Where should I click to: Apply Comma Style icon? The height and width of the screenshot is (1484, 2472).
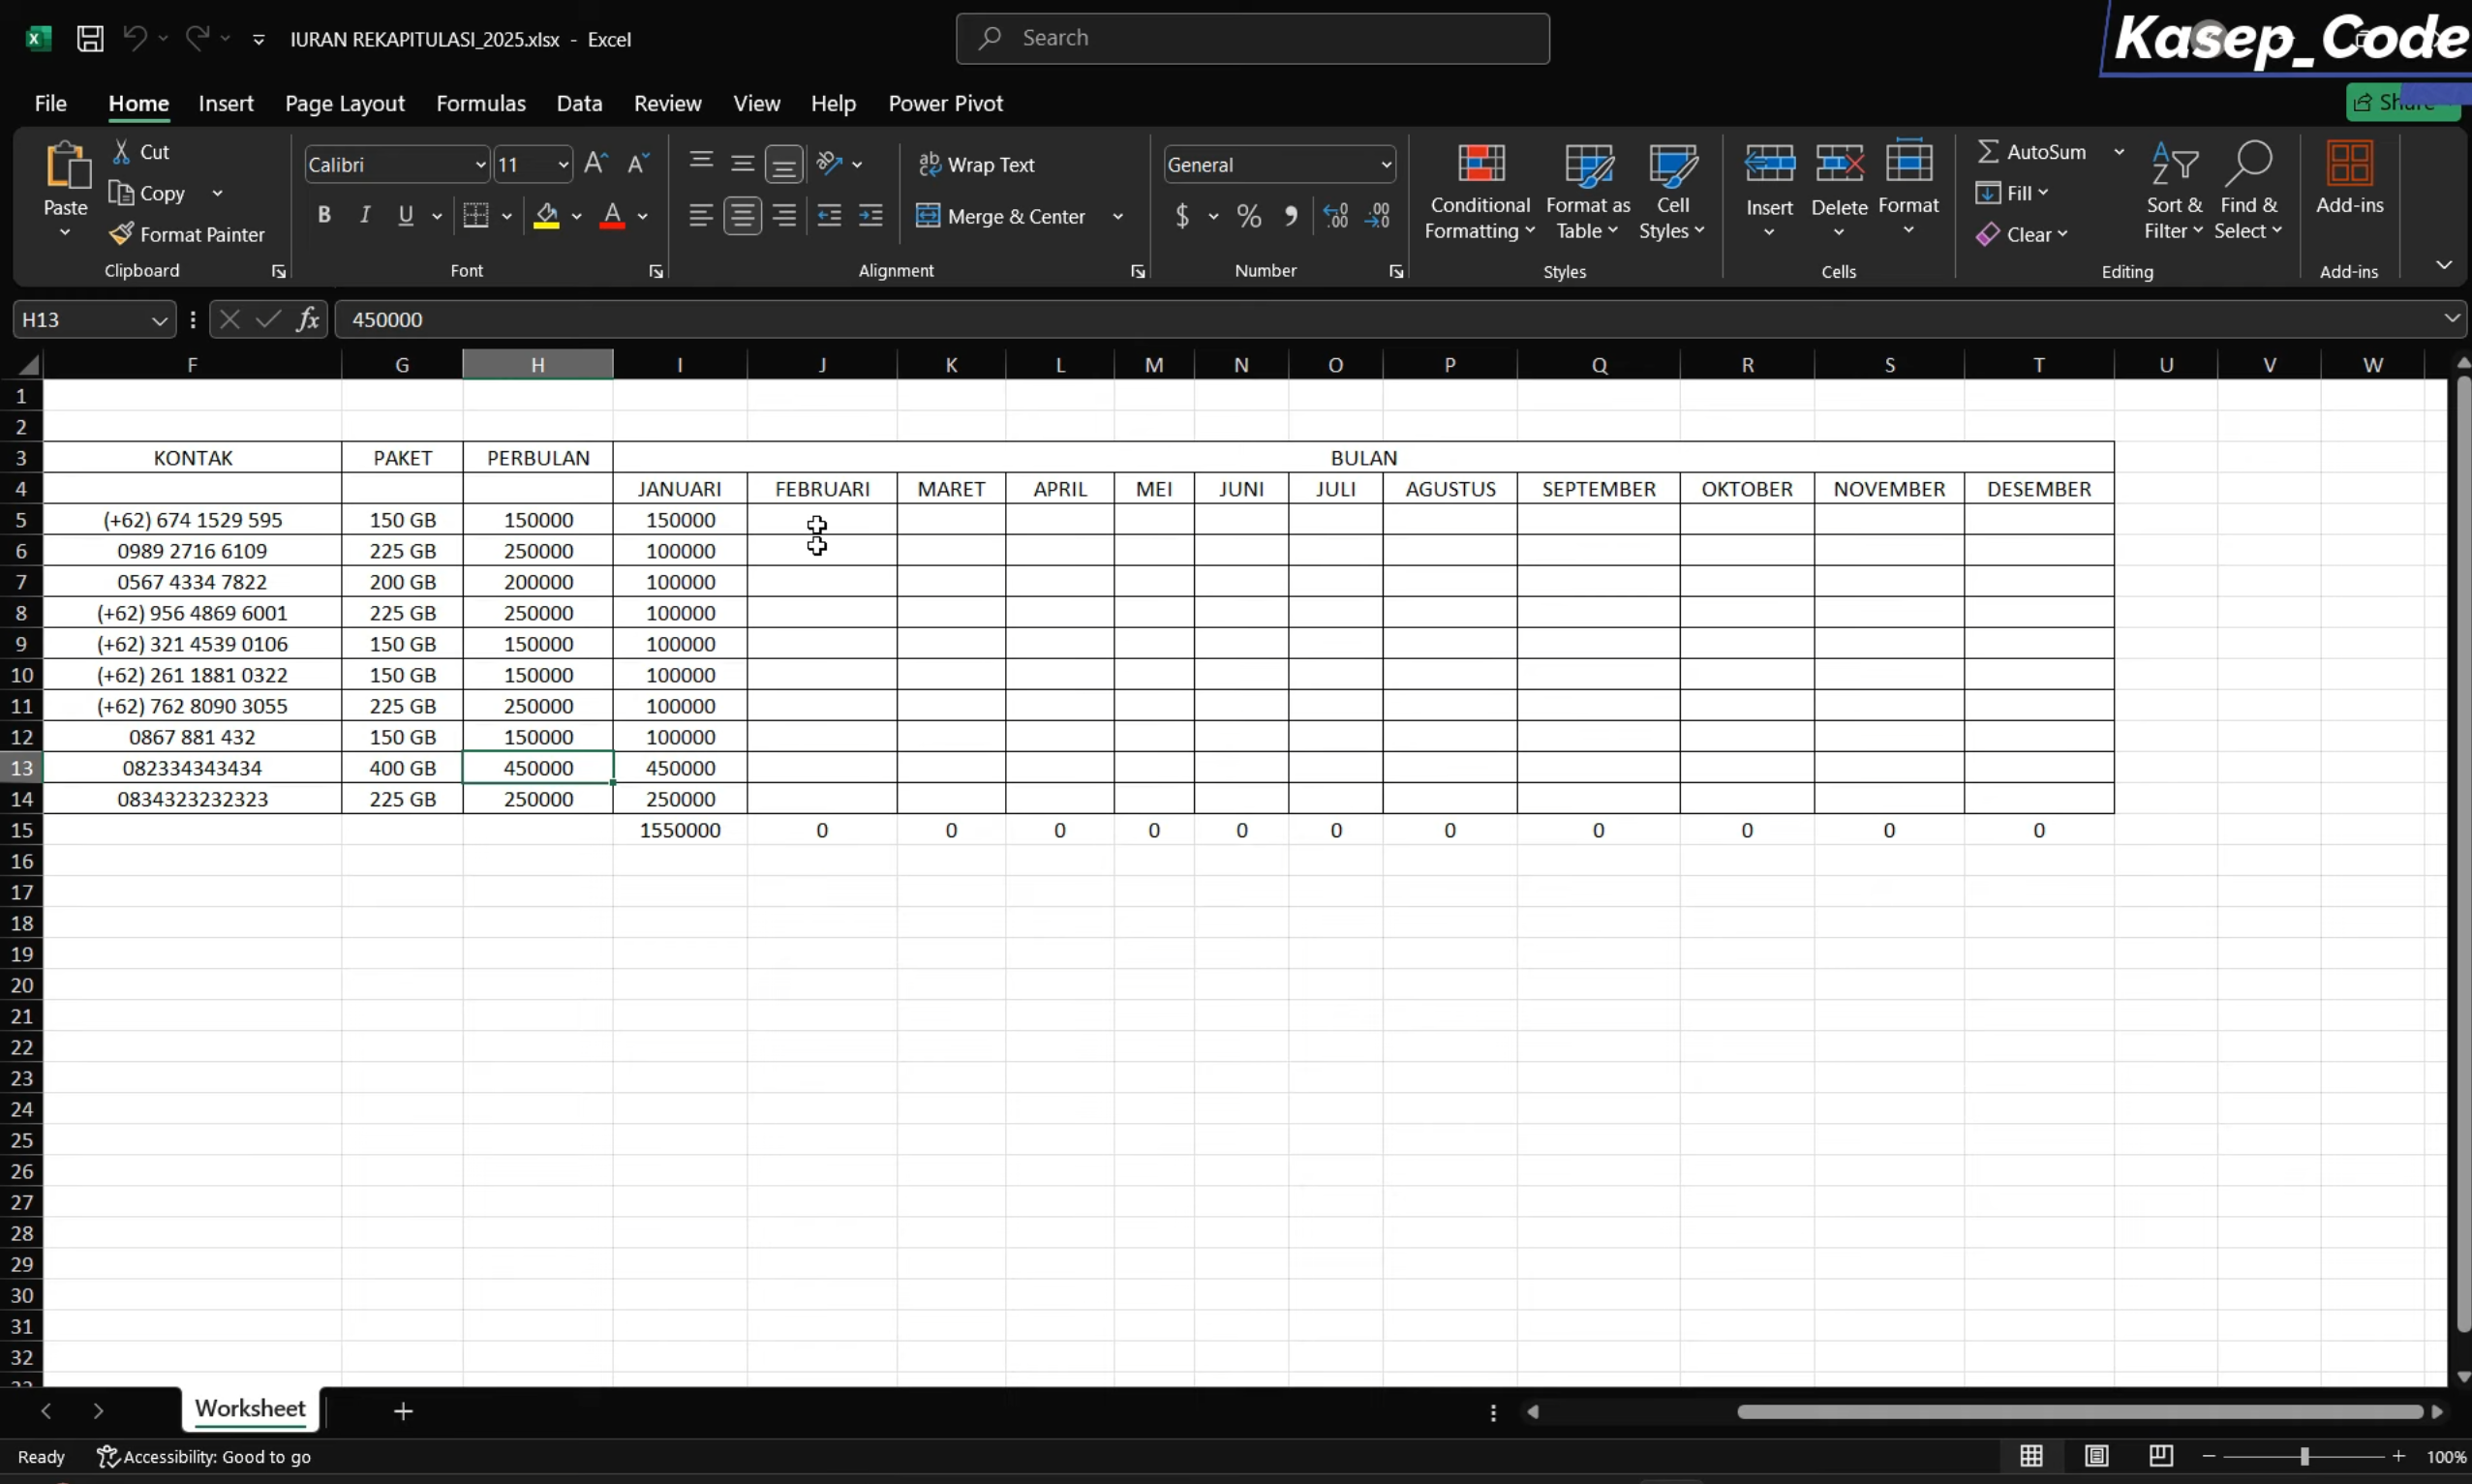[x=1291, y=216]
